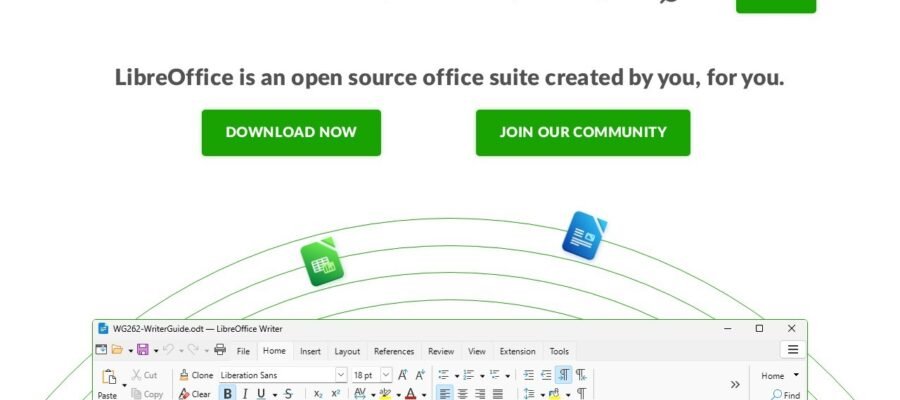Image resolution: width=900 pixels, height=400 pixels.
Task: Click the DOWNLOAD NOW button
Action: click(291, 133)
